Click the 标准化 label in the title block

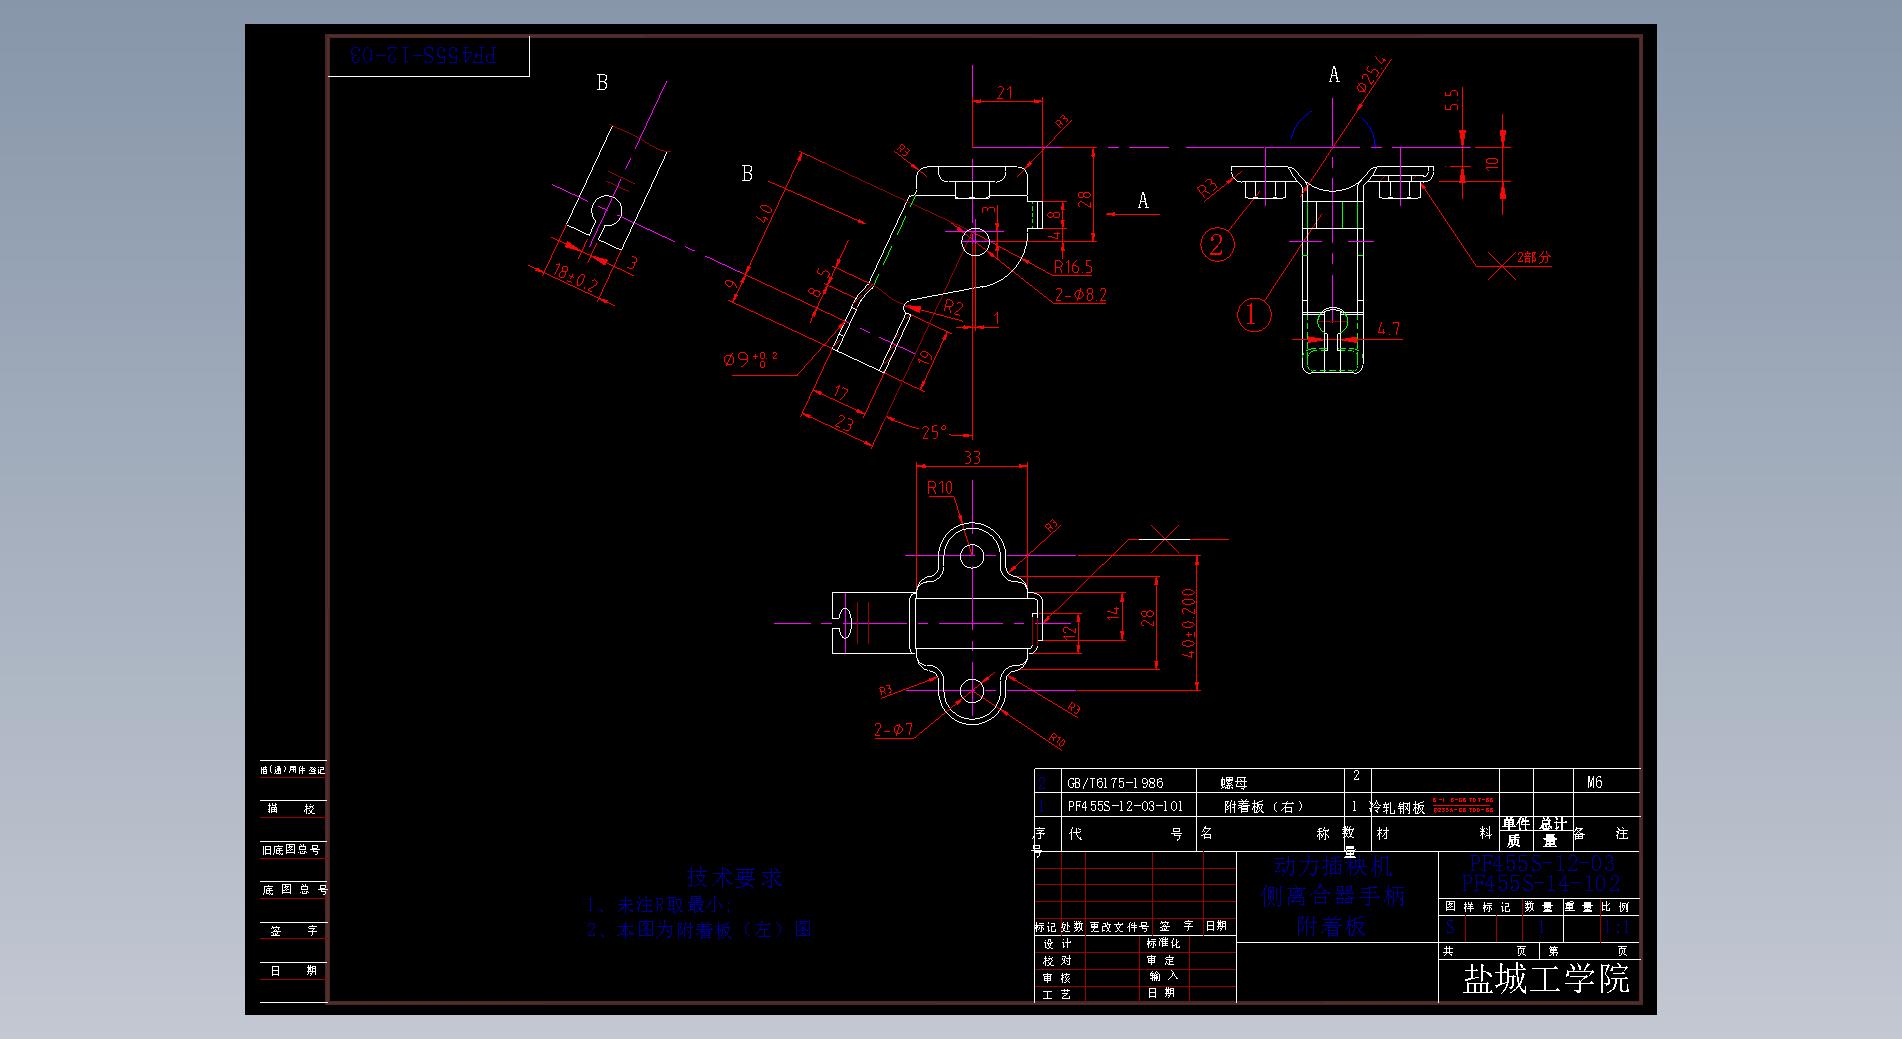click(x=1163, y=943)
